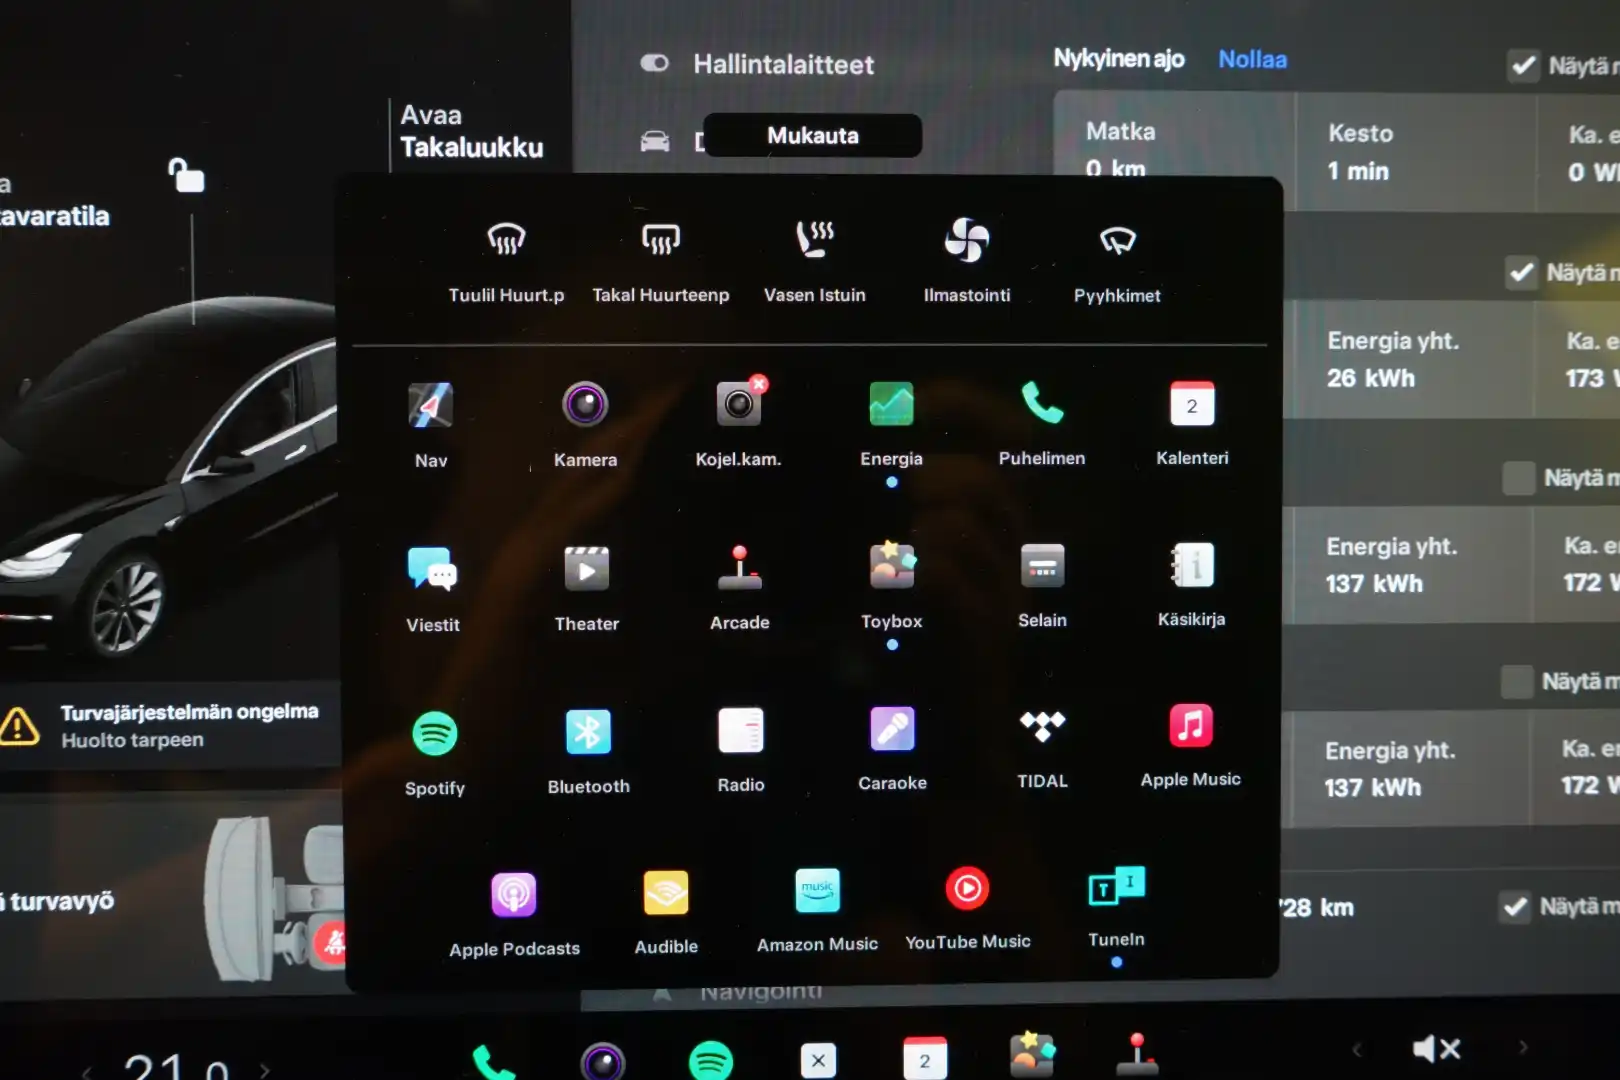This screenshot has width=1620, height=1080.
Task: Select the Kesto 1 min cell
Action: (x=1416, y=152)
